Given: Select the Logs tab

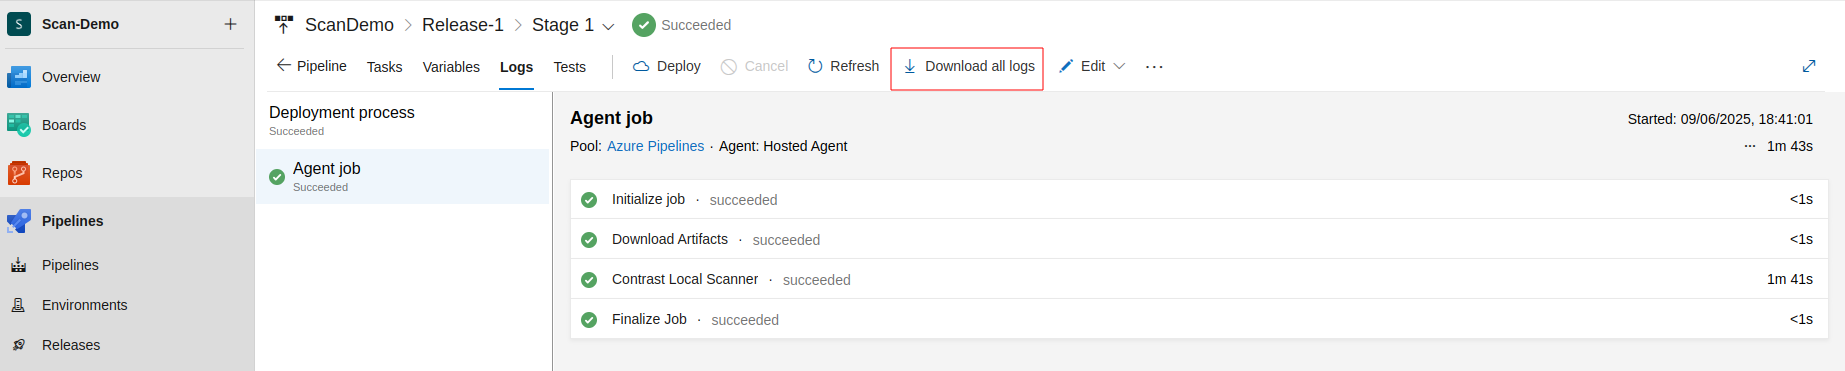Looking at the screenshot, I should click(516, 67).
